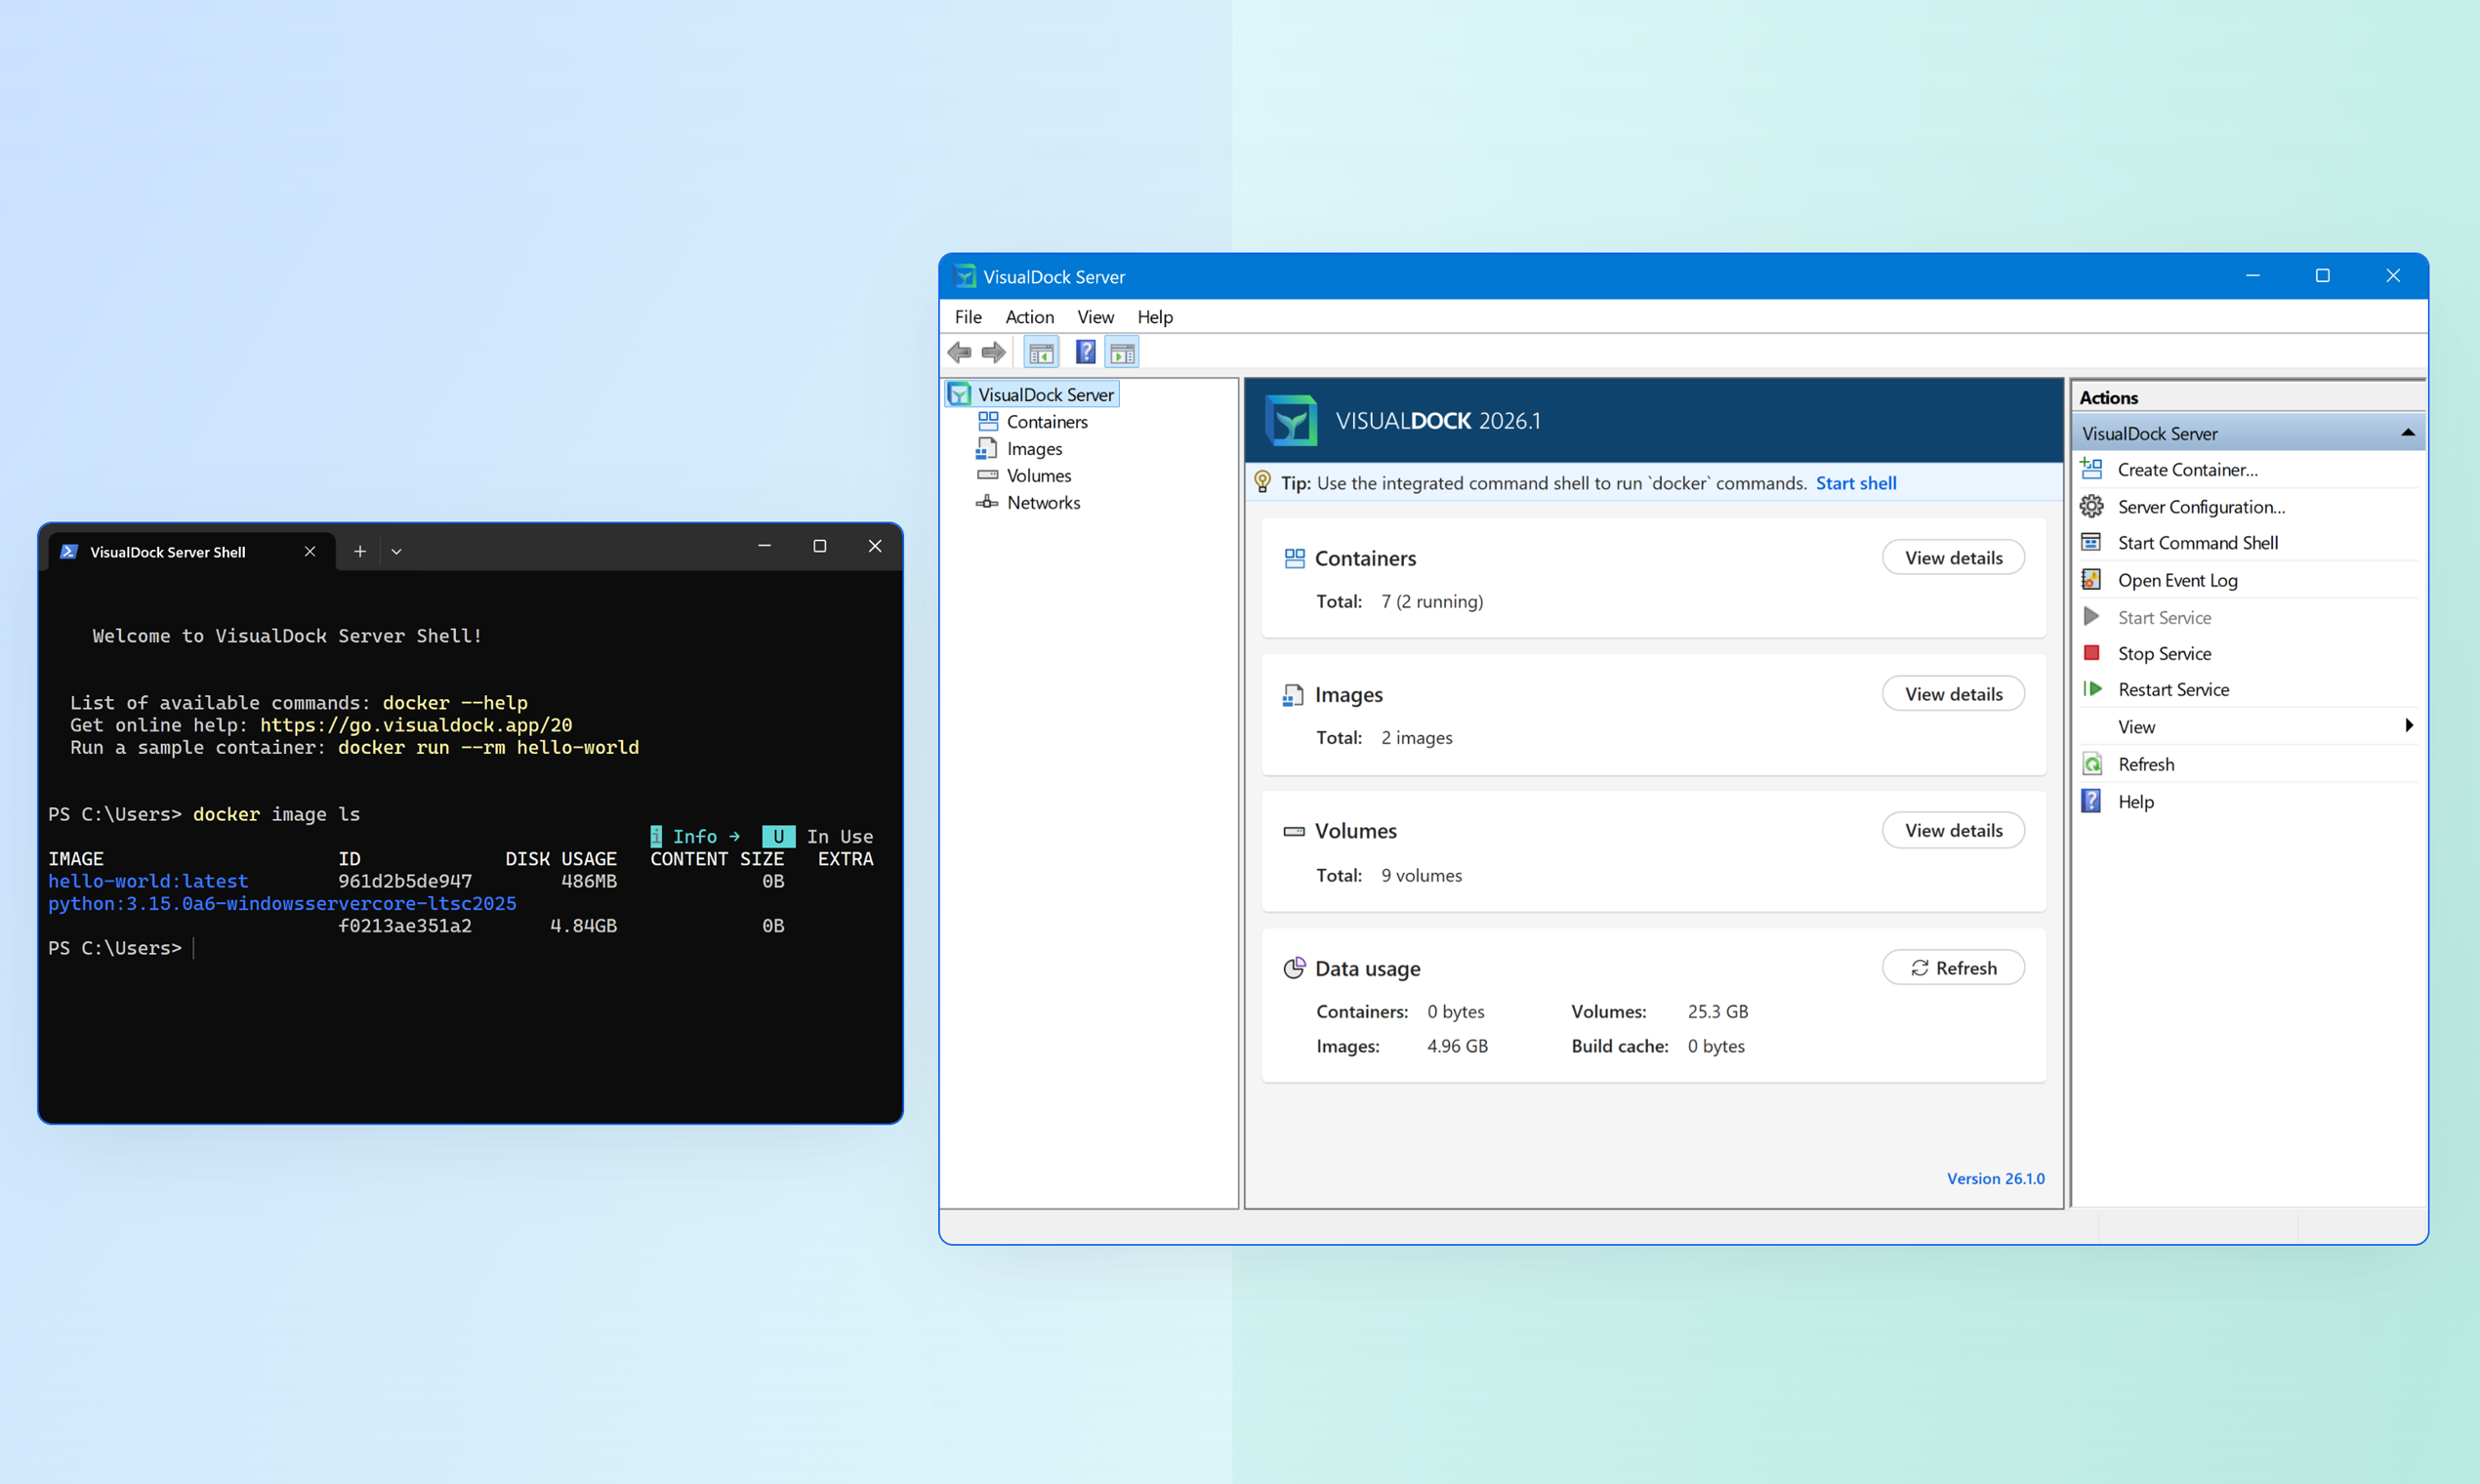Screen dimensions: 2480x1484
Task: Click the red Stop Service icon
Action: [2092, 653]
